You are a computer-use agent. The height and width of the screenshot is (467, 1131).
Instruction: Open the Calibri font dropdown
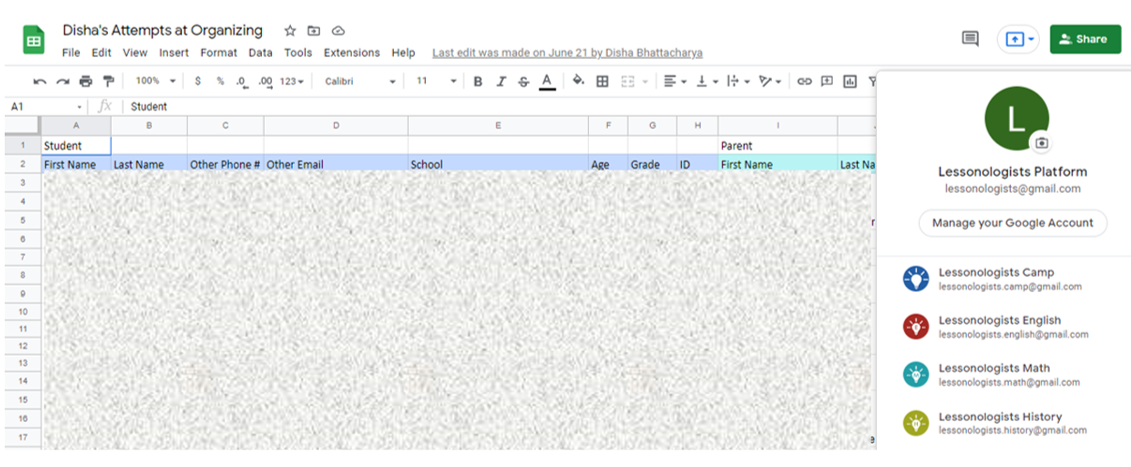pyautogui.click(x=360, y=82)
